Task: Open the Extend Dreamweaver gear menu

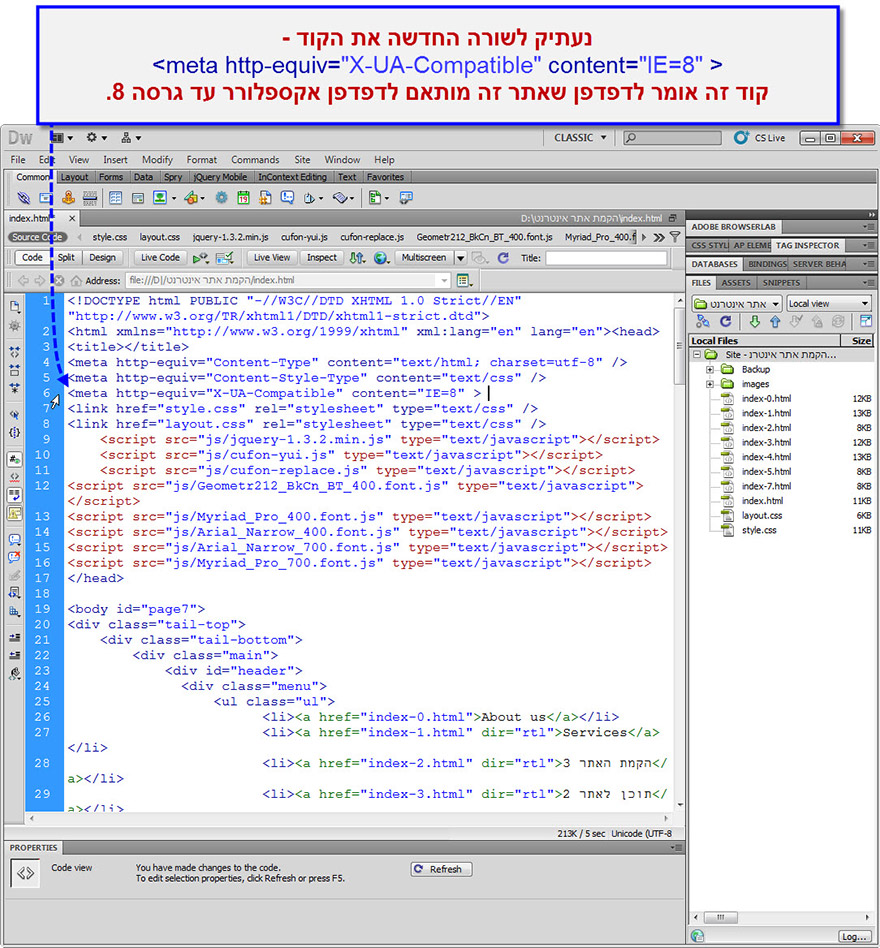Action: coord(96,138)
